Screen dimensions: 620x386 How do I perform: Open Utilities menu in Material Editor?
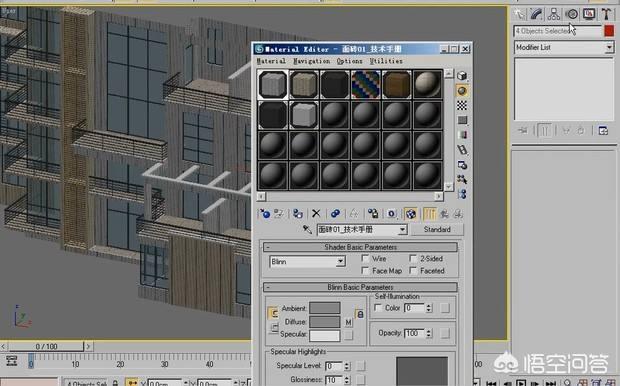[386, 61]
